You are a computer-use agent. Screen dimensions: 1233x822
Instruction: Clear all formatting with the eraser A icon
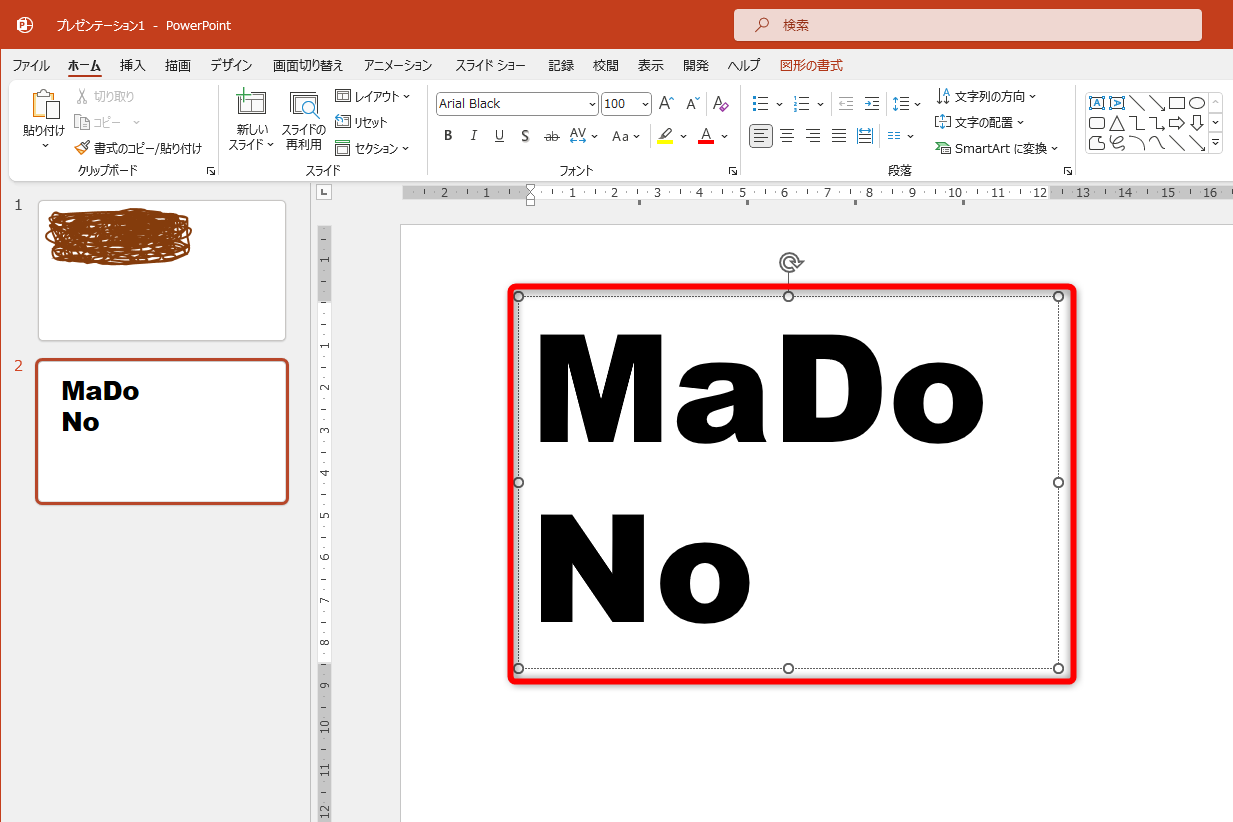click(x=720, y=104)
